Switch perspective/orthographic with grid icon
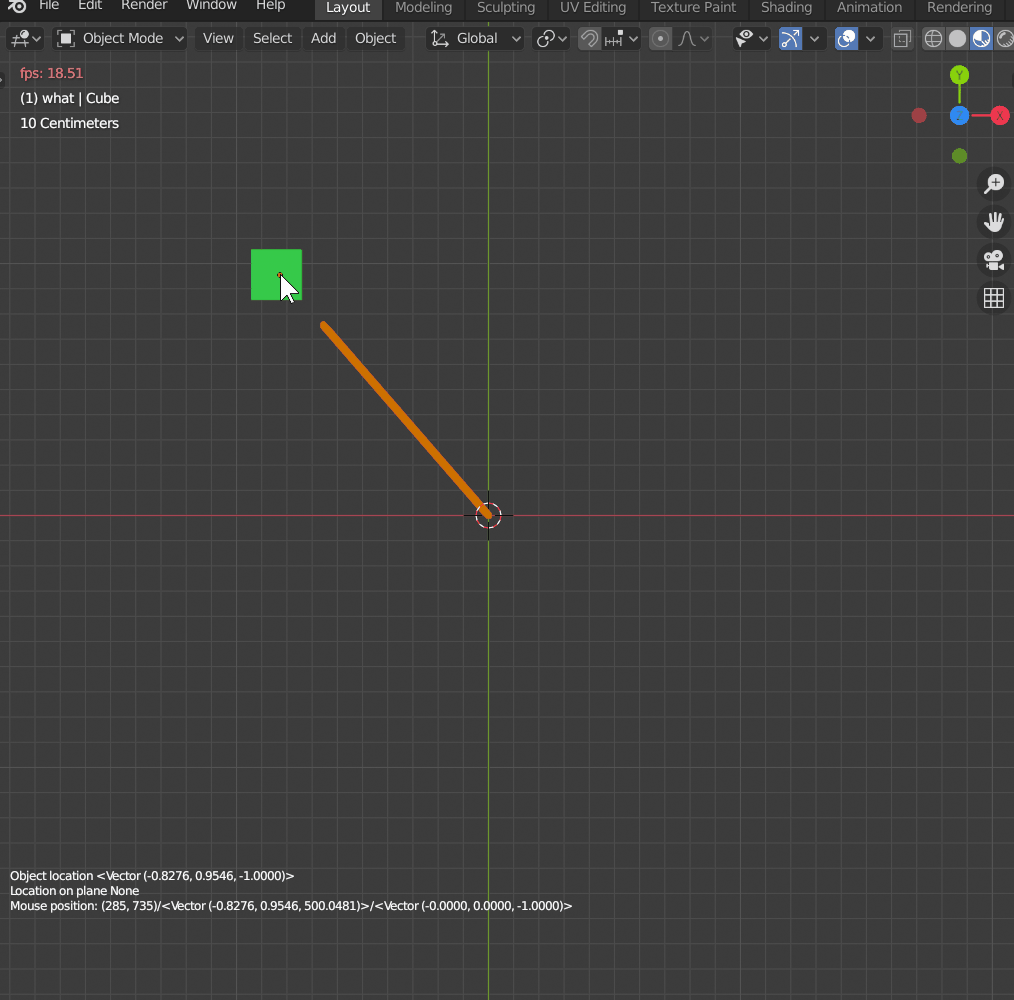The width and height of the screenshot is (1014, 1000). [x=993, y=298]
